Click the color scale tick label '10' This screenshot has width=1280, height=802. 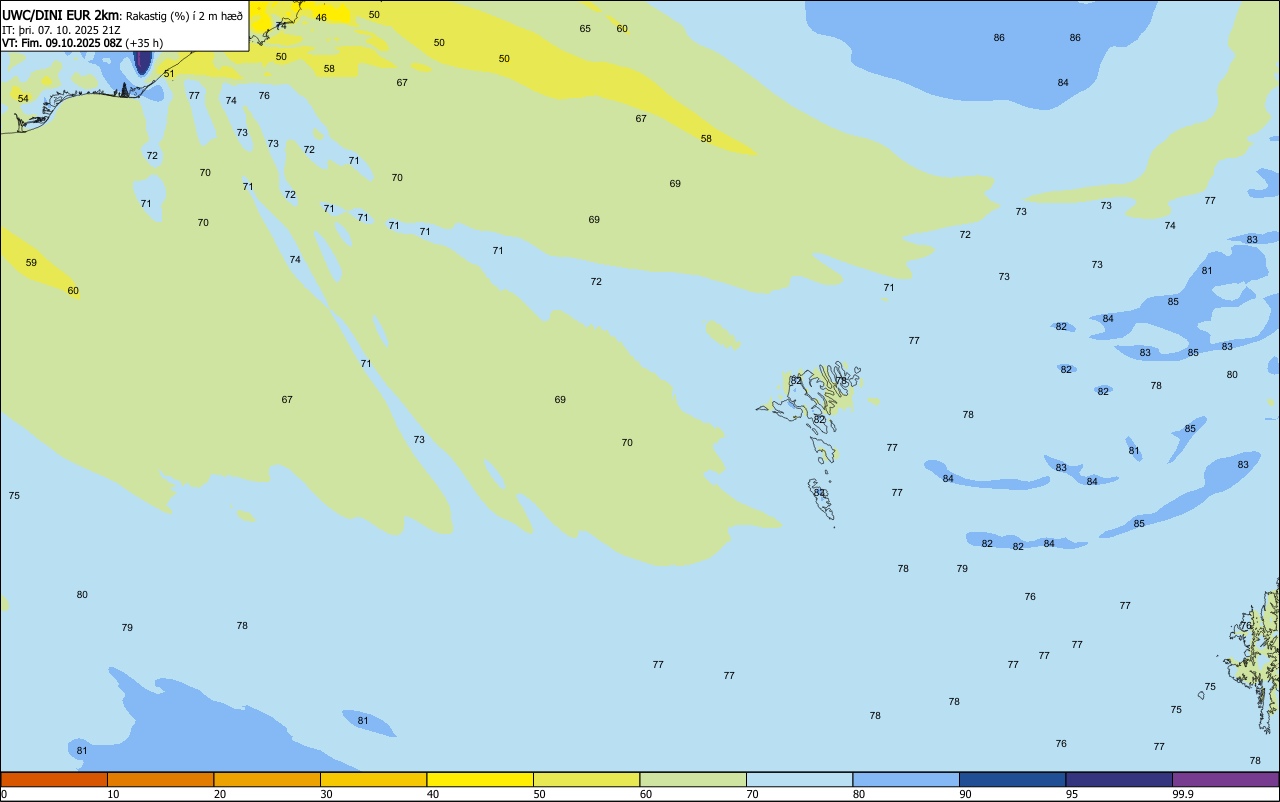pyautogui.click(x=113, y=794)
